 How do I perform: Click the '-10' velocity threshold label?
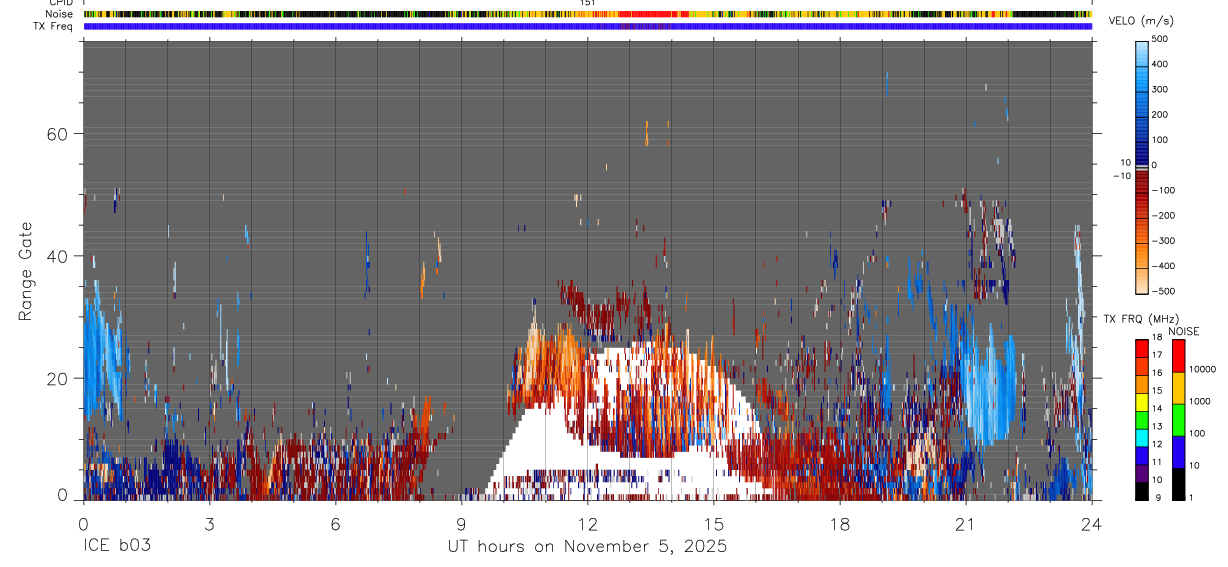pos(1121,176)
